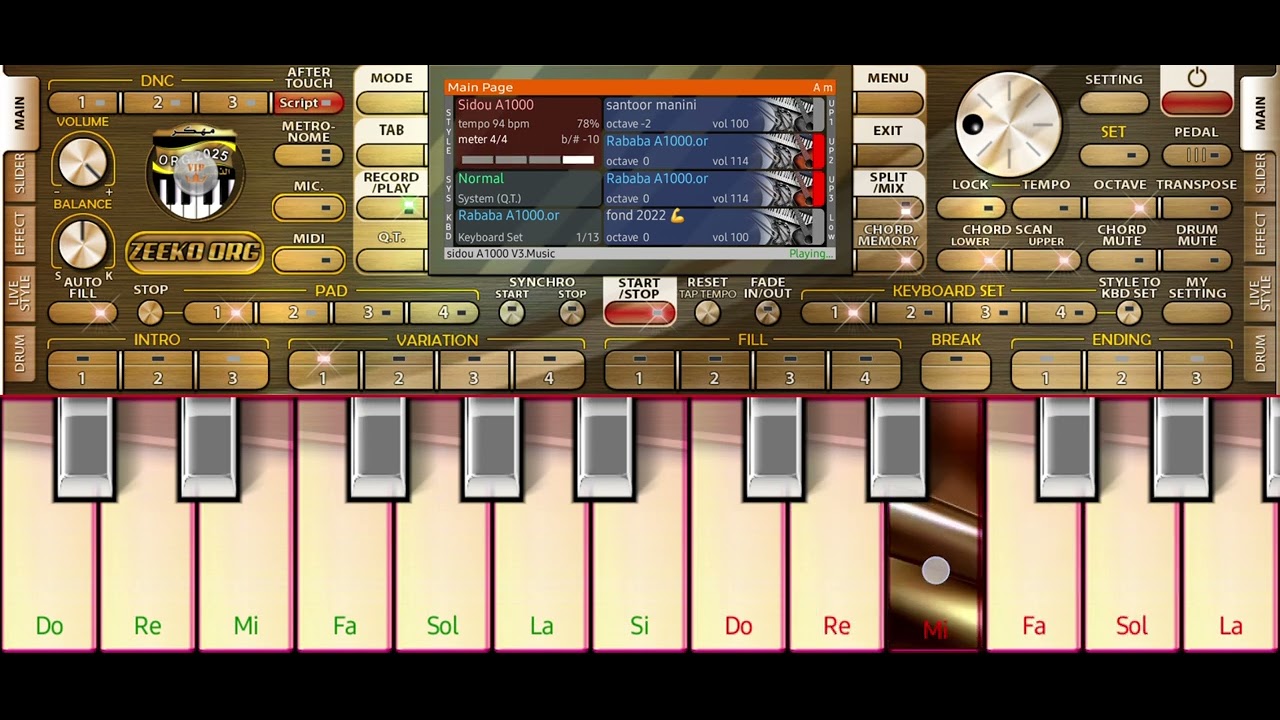Select Ending 3 button
The width and height of the screenshot is (1280, 720).
pyautogui.click(x=1196, y=370)
